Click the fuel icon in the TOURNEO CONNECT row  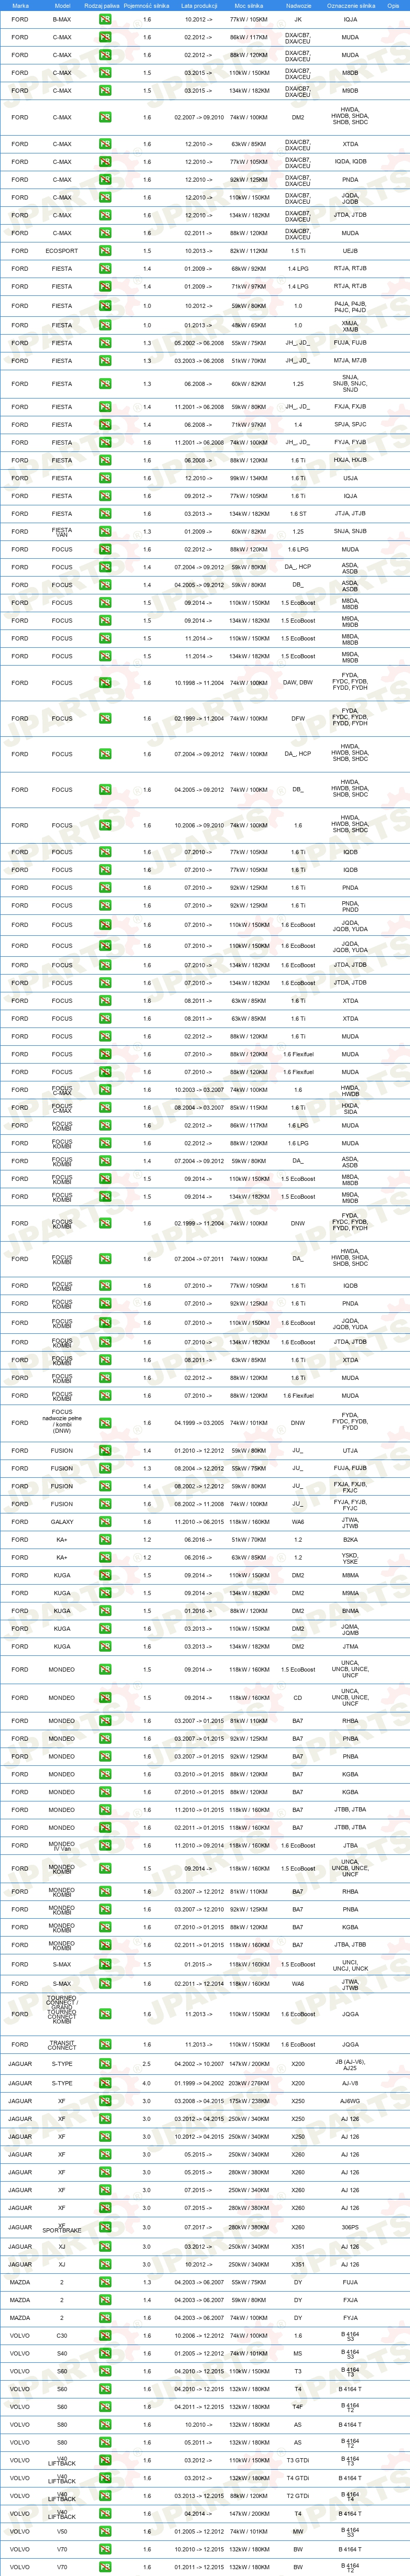coord(105,2014)
